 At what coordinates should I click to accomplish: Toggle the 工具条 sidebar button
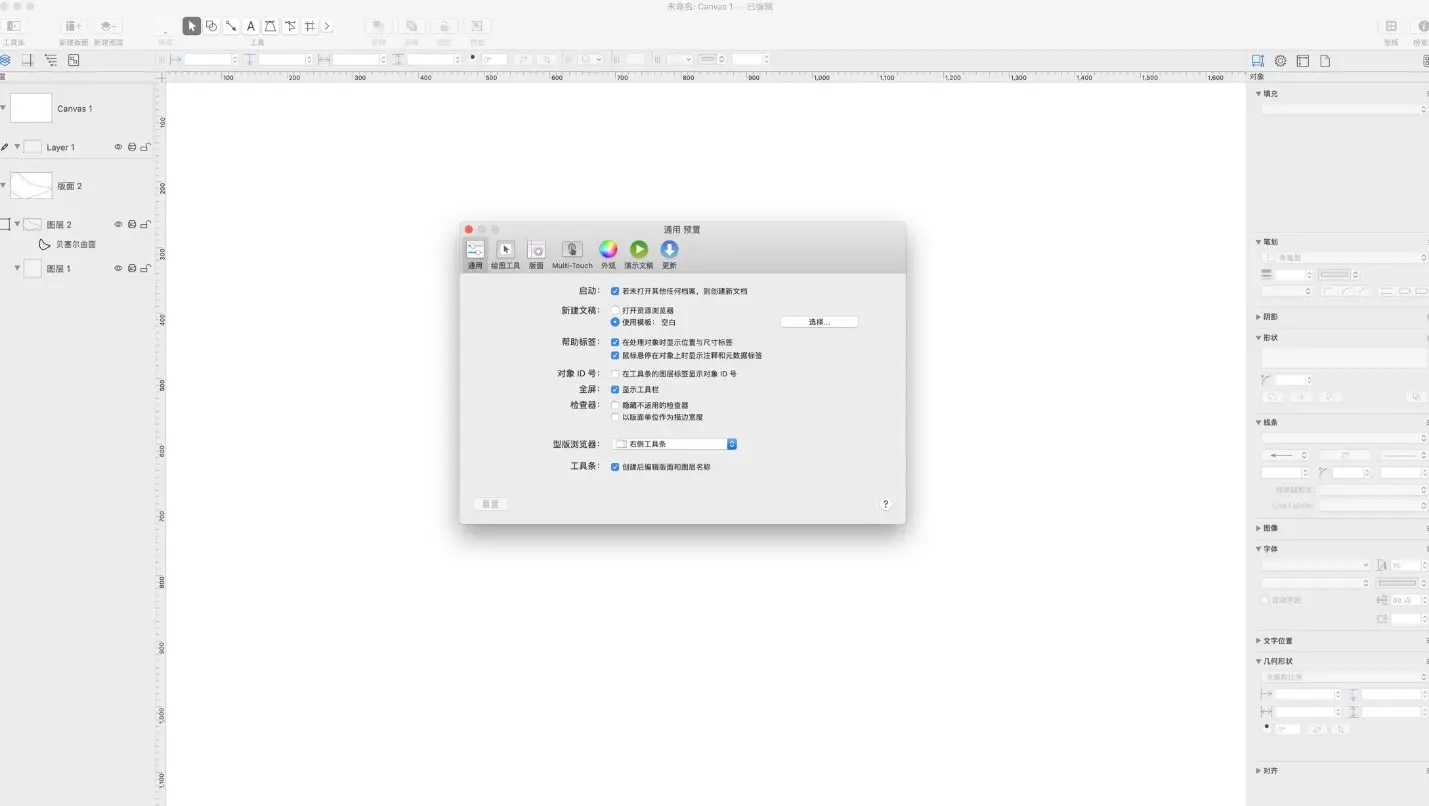point(14,26)
